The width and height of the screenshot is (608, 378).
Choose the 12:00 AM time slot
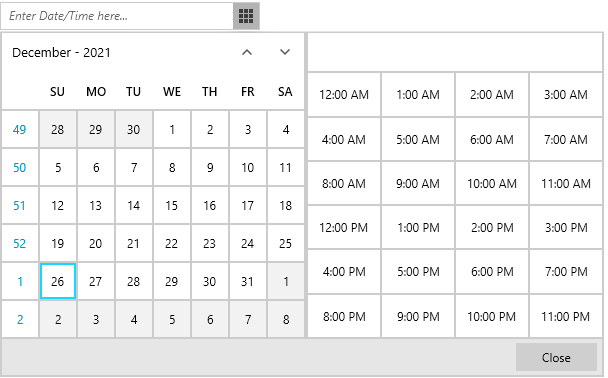click(344, 94)
